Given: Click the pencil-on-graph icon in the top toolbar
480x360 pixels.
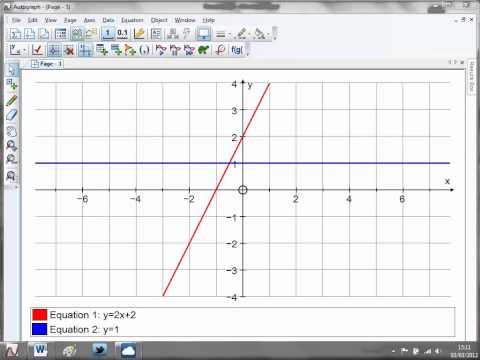Looking at the screenshot, I should pyautogui.click(x=139, y=34).
